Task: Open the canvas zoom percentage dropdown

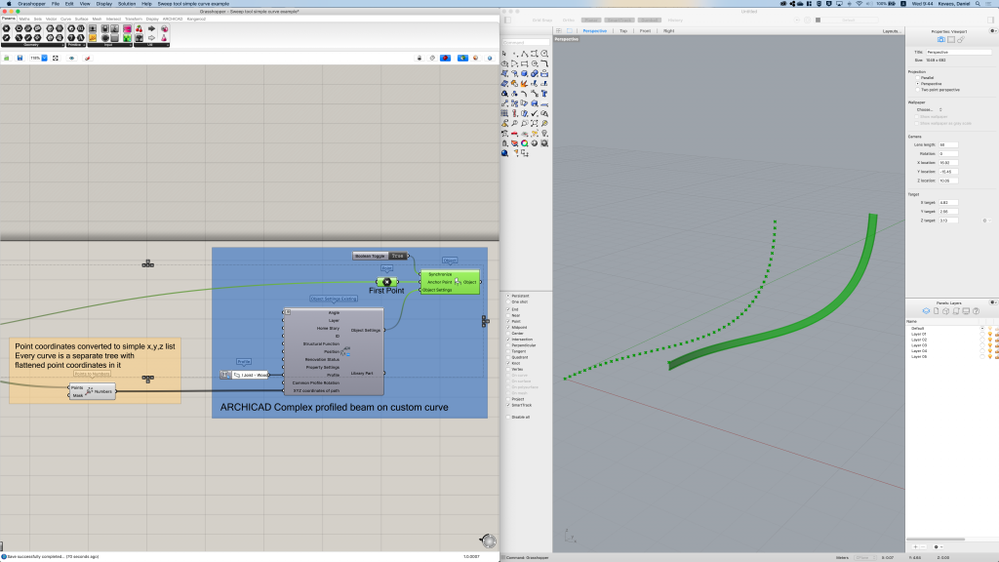Action: (44, 58)
